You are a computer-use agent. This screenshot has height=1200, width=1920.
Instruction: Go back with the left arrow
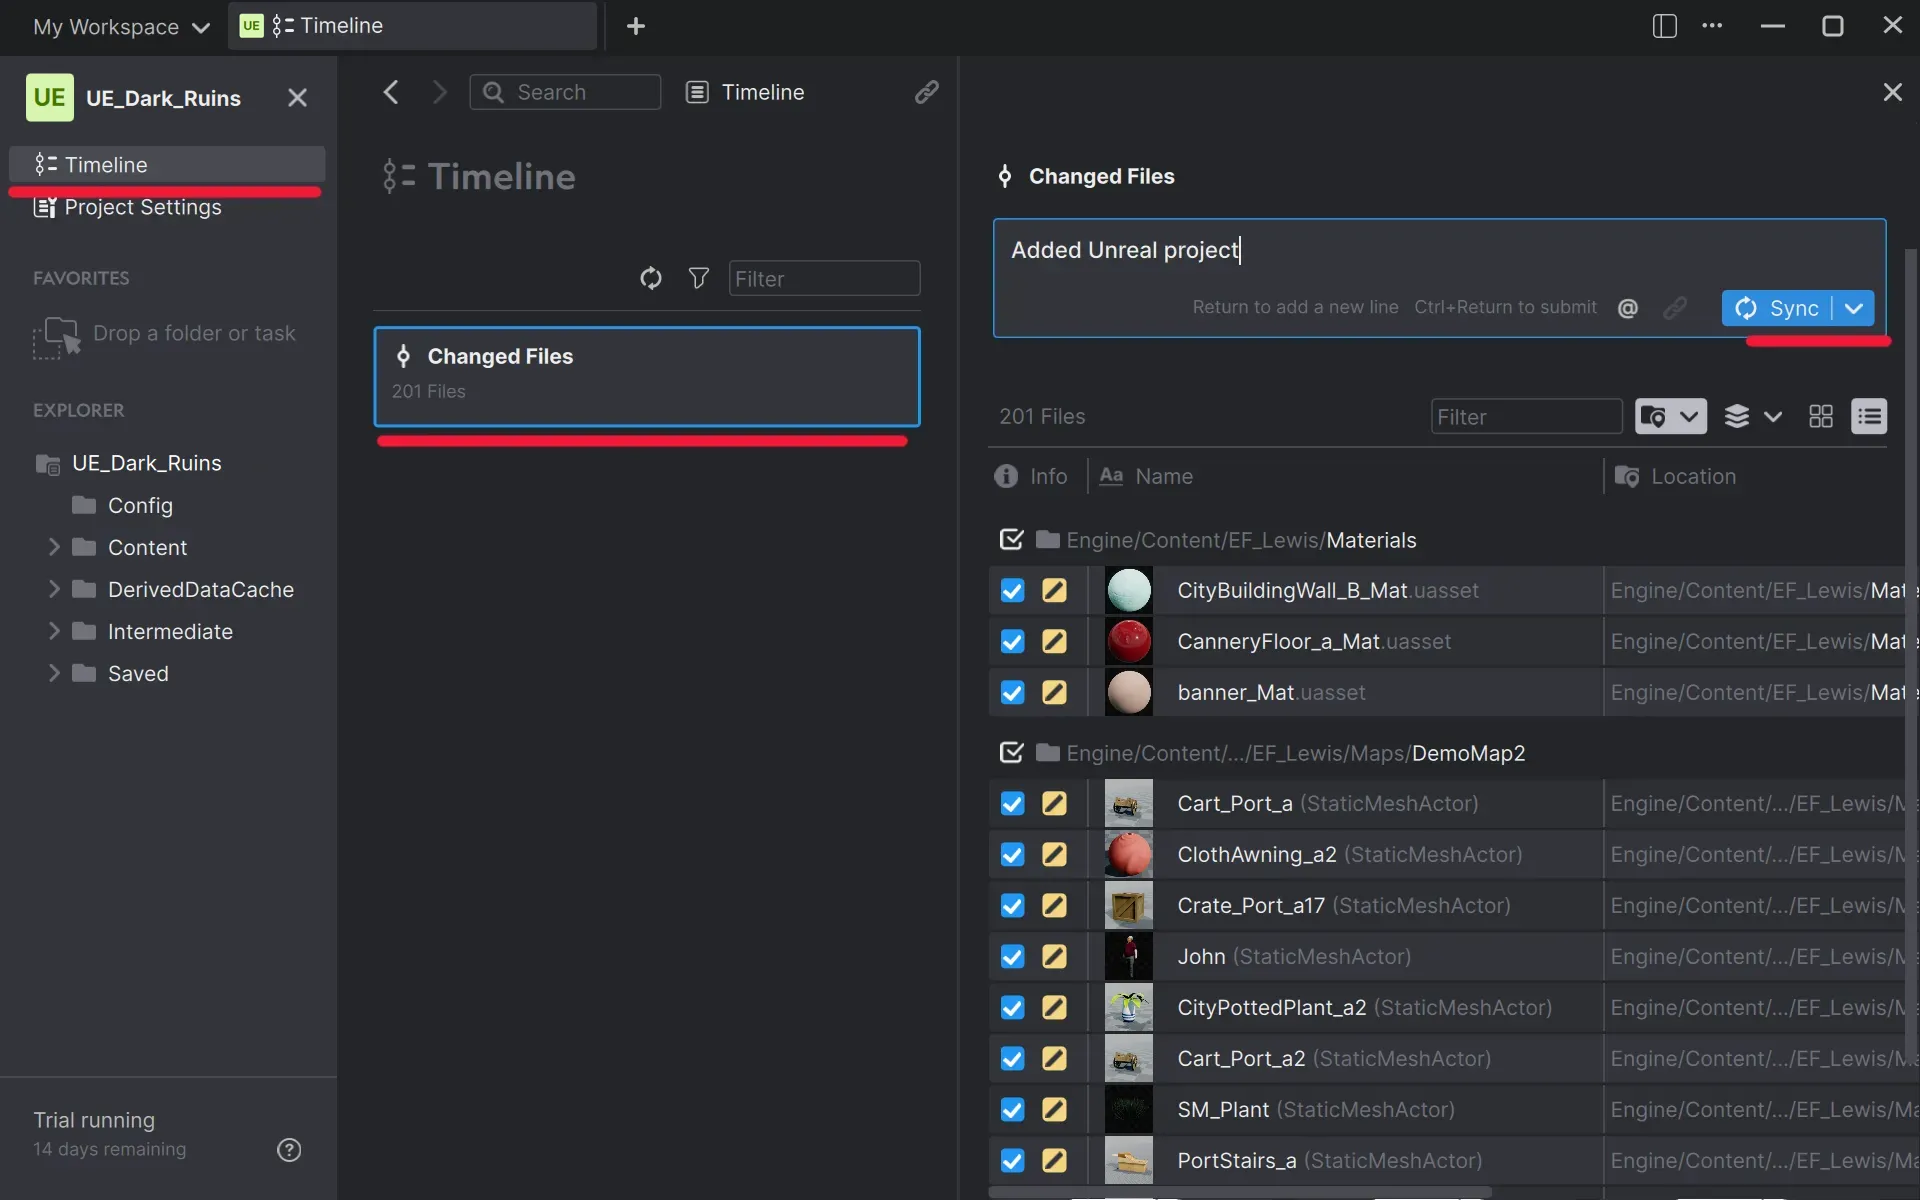tap(391, 92)
